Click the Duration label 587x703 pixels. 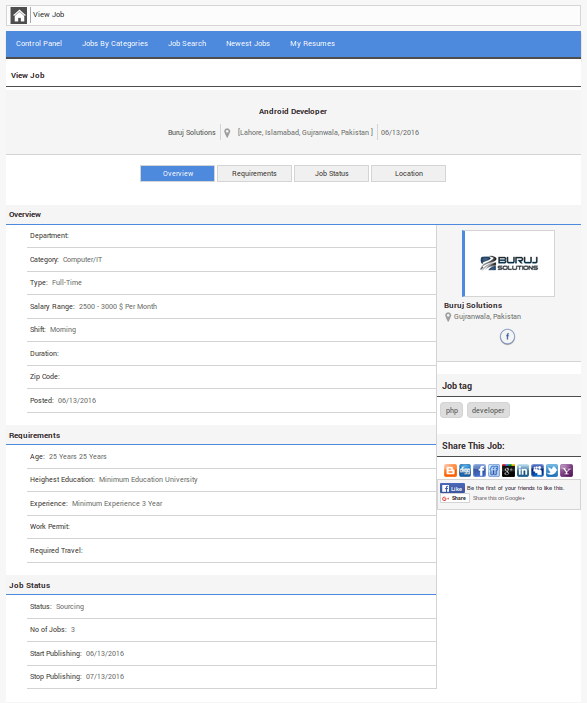pyautogui.click(x=44, y=354)
